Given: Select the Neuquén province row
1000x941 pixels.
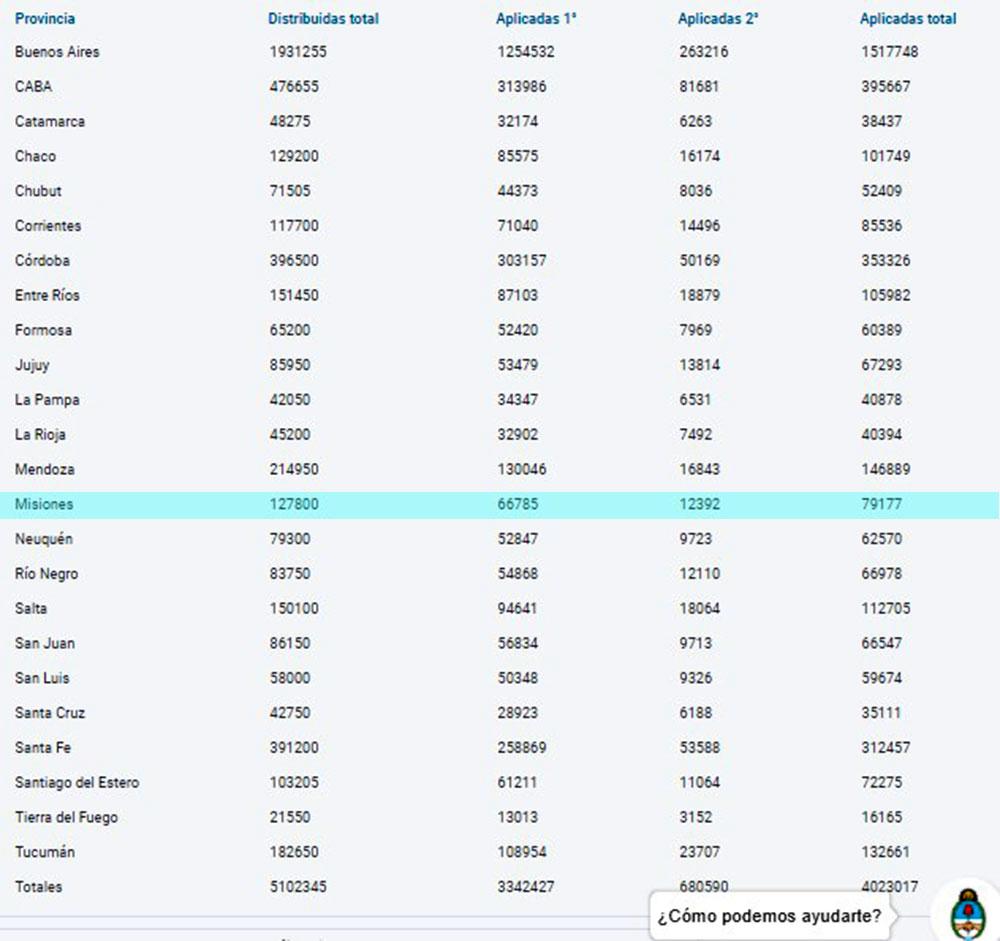Looking at the screenshot, I should click(x=44, y=540).
